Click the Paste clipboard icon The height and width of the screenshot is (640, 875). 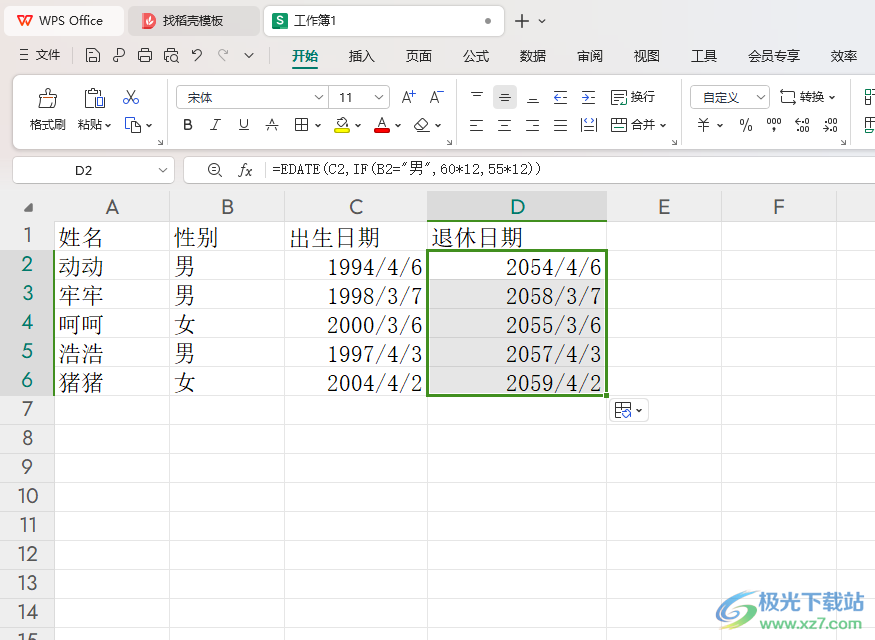click(x=94, y=98)
